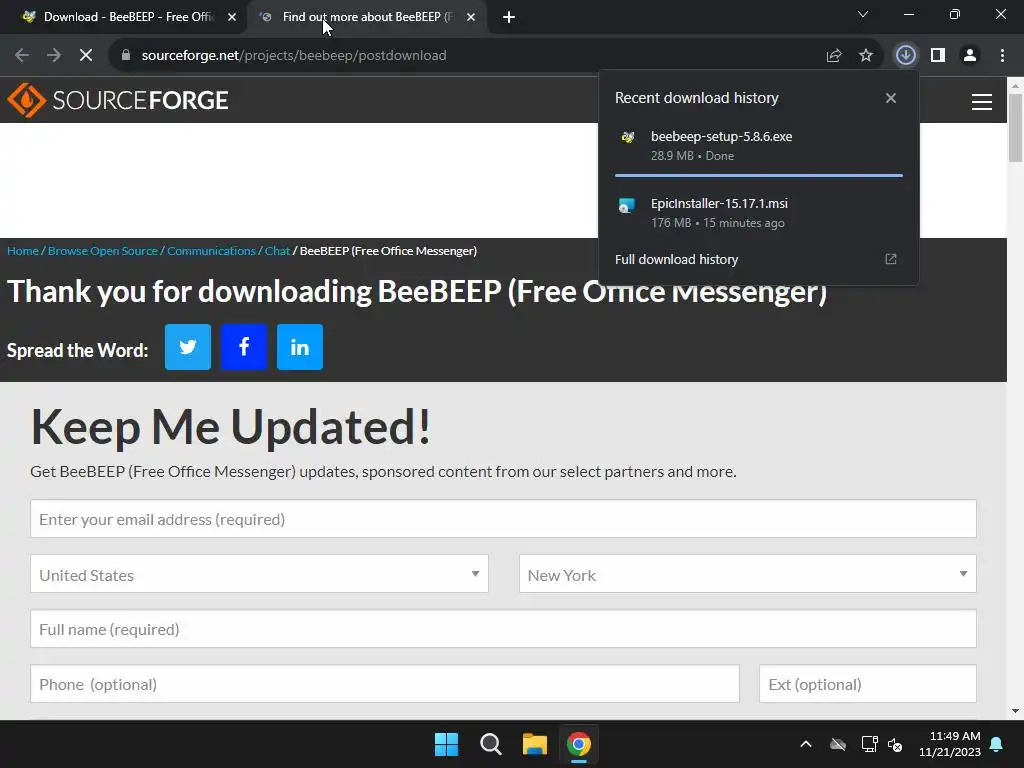This screenshot has height=768, width=1024.
Task: Go forward to next page
Action: pyautogui.click(x=54, y=55)
